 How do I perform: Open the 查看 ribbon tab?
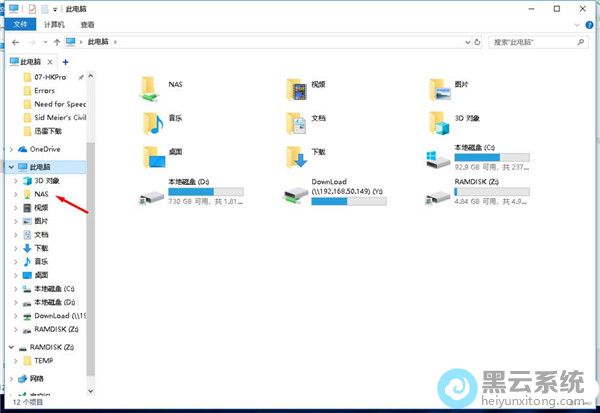tap(87, 25)
